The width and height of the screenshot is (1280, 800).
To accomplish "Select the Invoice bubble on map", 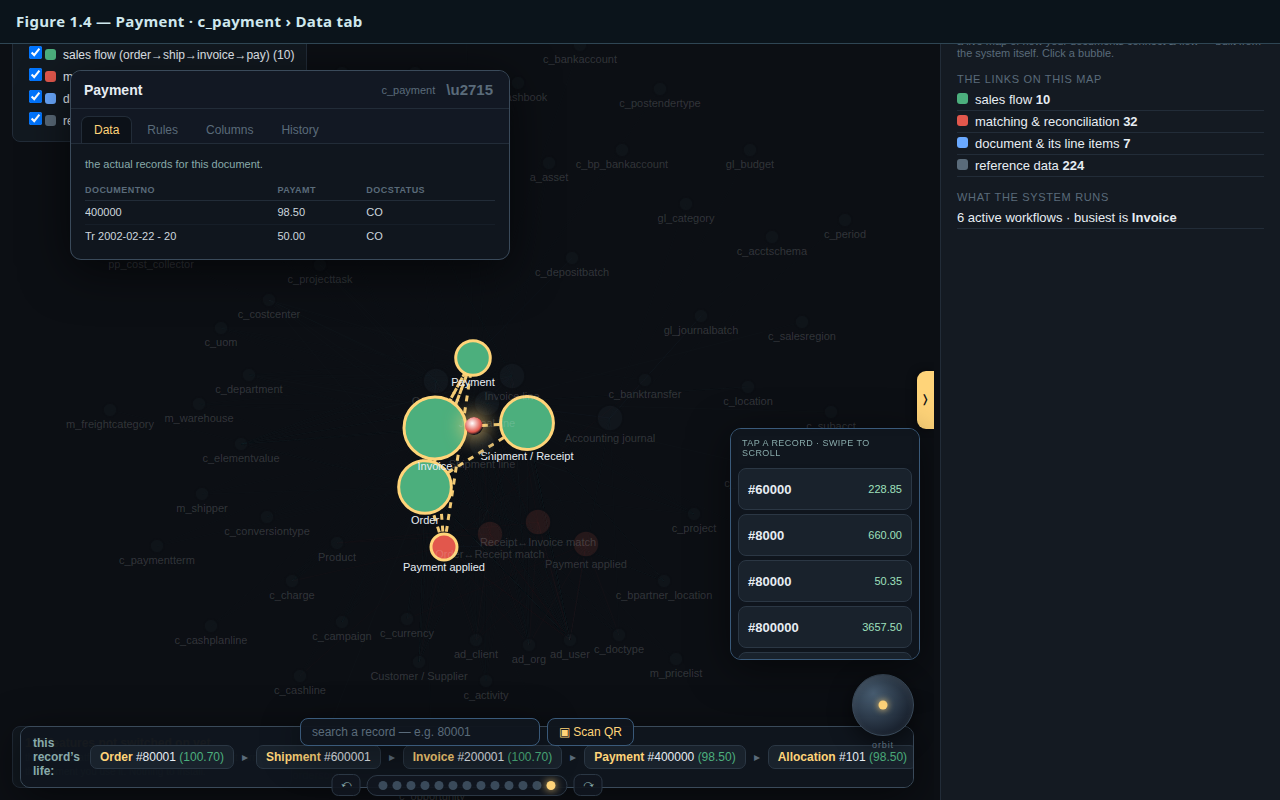I will point(435,428).
